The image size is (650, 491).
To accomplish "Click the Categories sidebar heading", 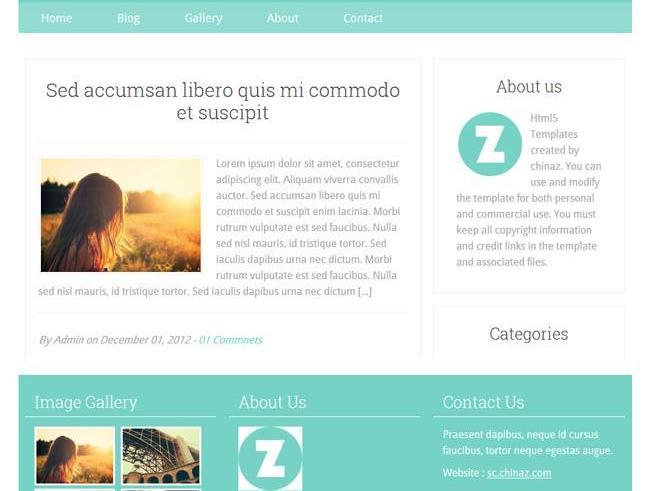I will point(529,334).
